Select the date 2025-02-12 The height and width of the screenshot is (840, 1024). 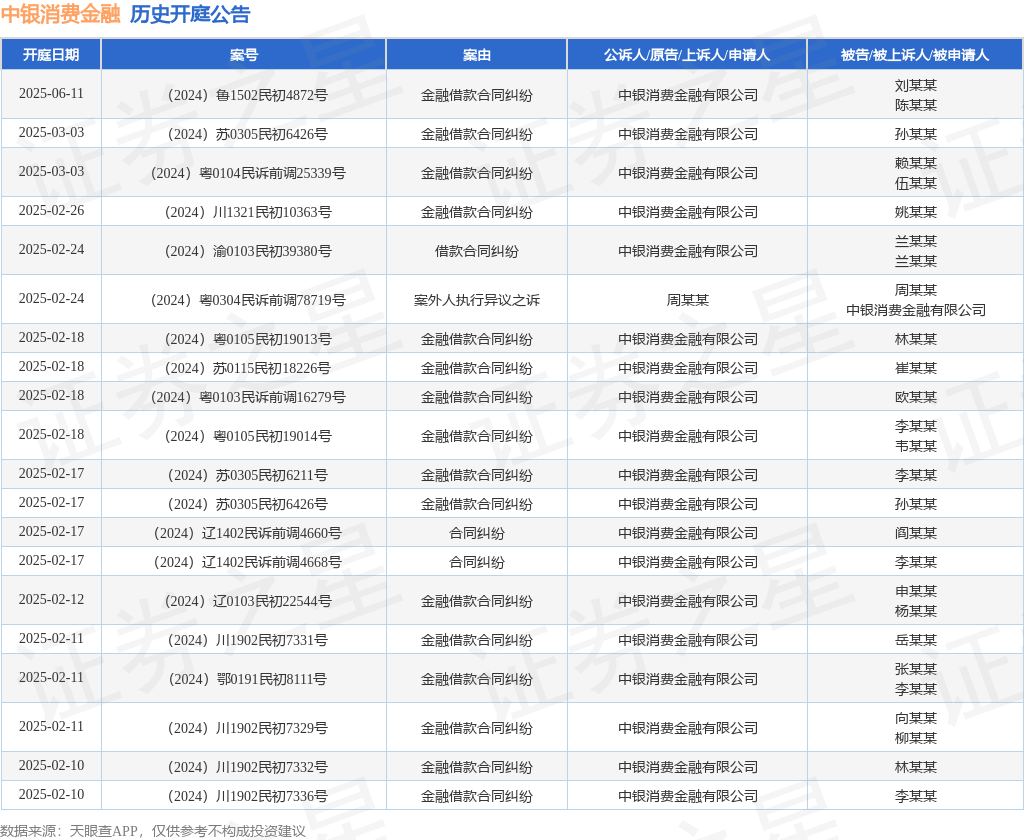52,600
